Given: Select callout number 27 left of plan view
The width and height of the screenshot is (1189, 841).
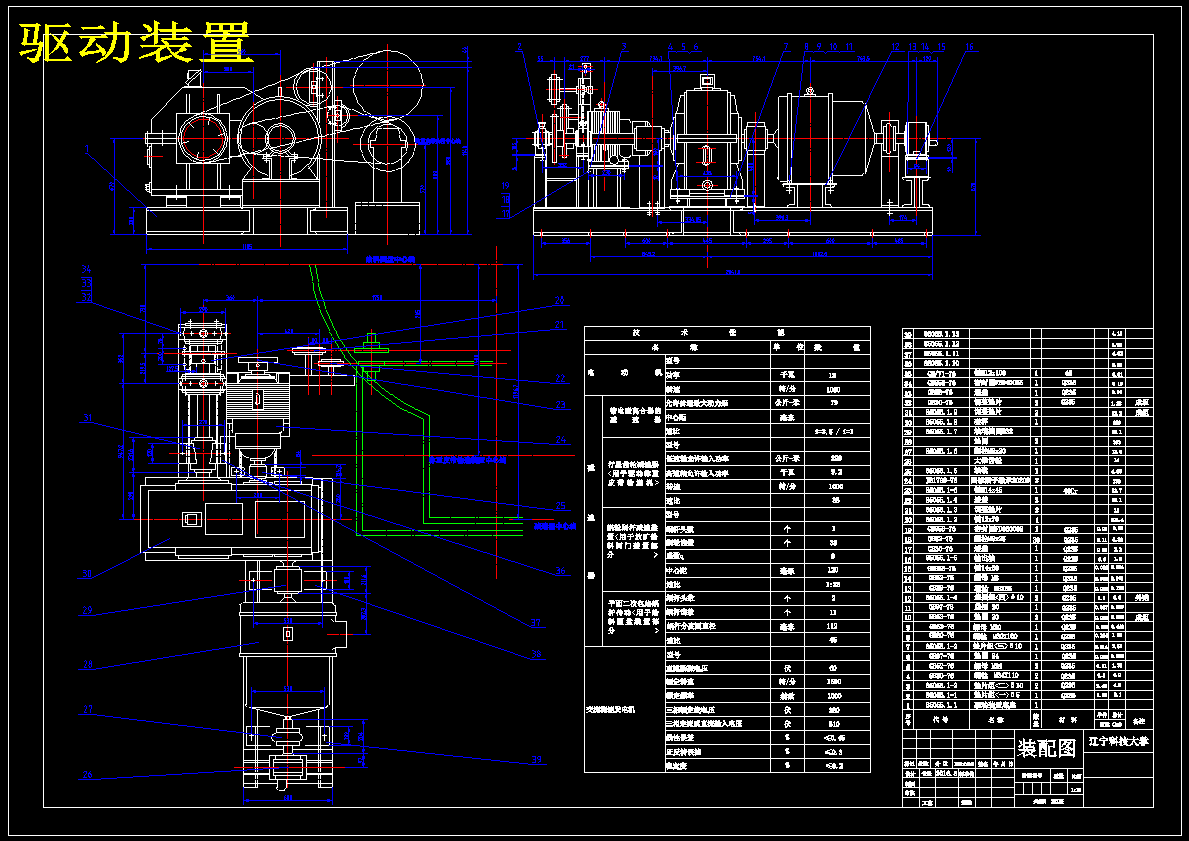Looking at the screenshot, I should coord(88,711).
